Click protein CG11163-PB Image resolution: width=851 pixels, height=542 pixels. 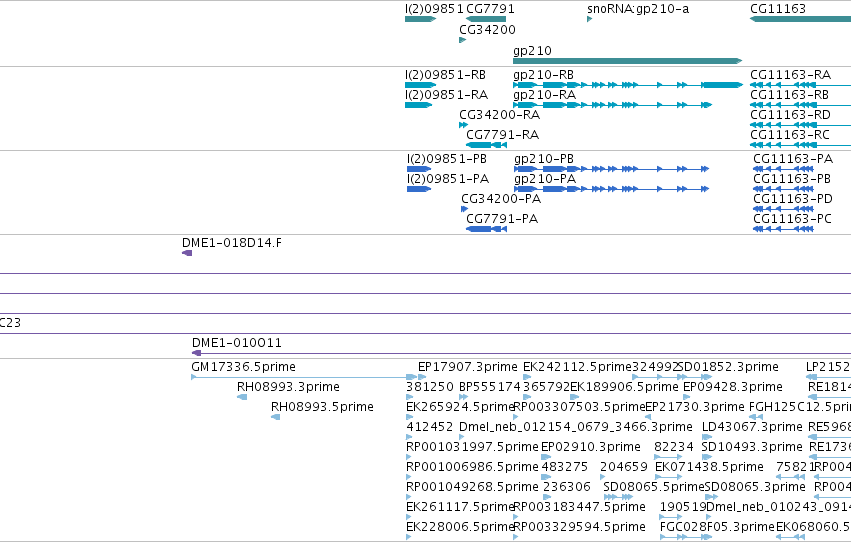783,189
